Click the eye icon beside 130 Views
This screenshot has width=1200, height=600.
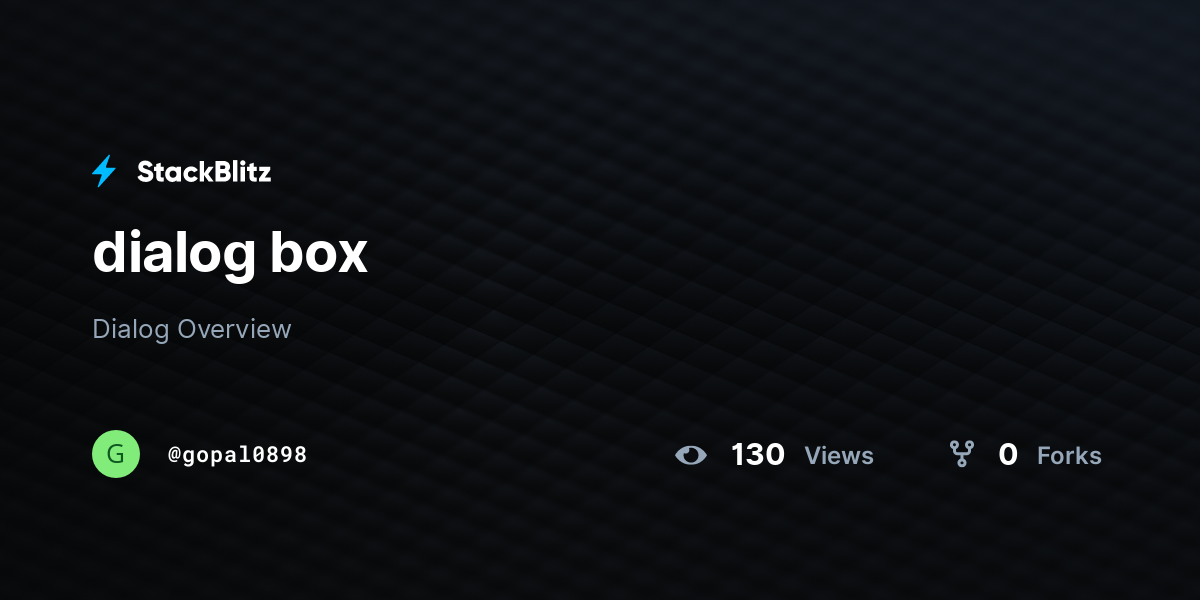coord(691,455)
